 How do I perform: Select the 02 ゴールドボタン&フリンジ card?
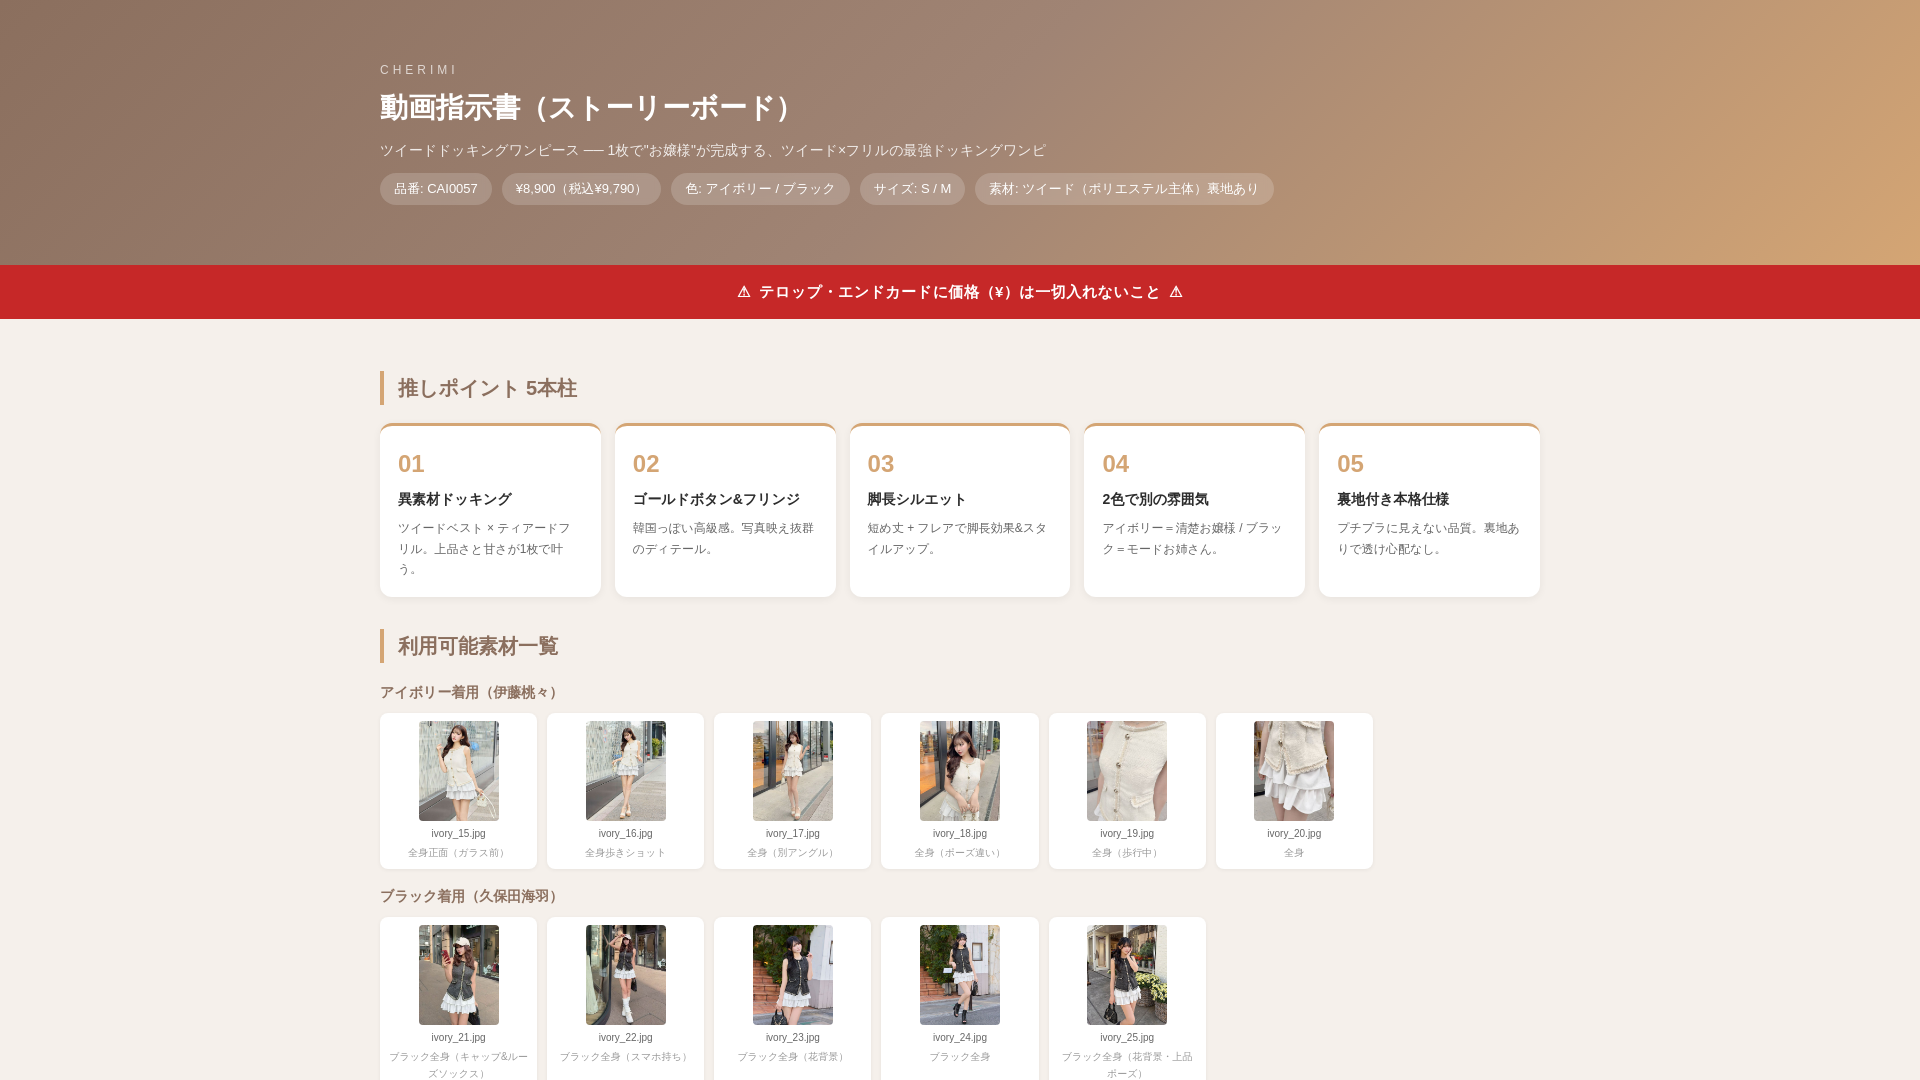click(x=725, y=510)
